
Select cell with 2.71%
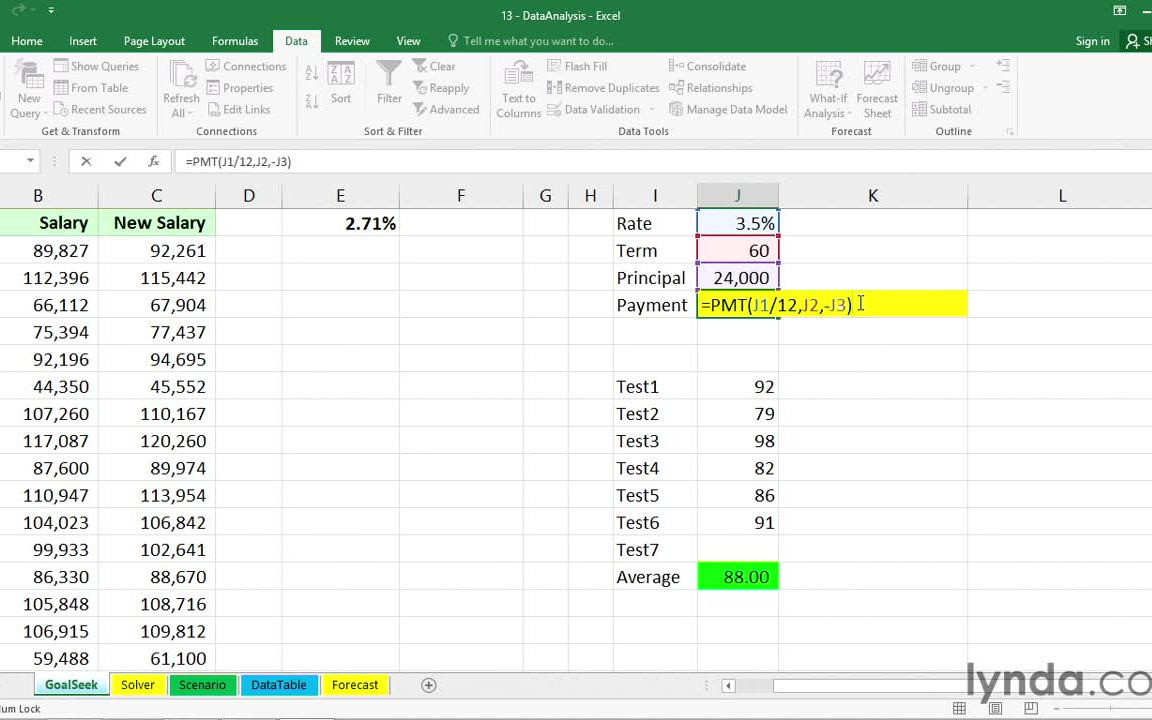pos(341,223)
